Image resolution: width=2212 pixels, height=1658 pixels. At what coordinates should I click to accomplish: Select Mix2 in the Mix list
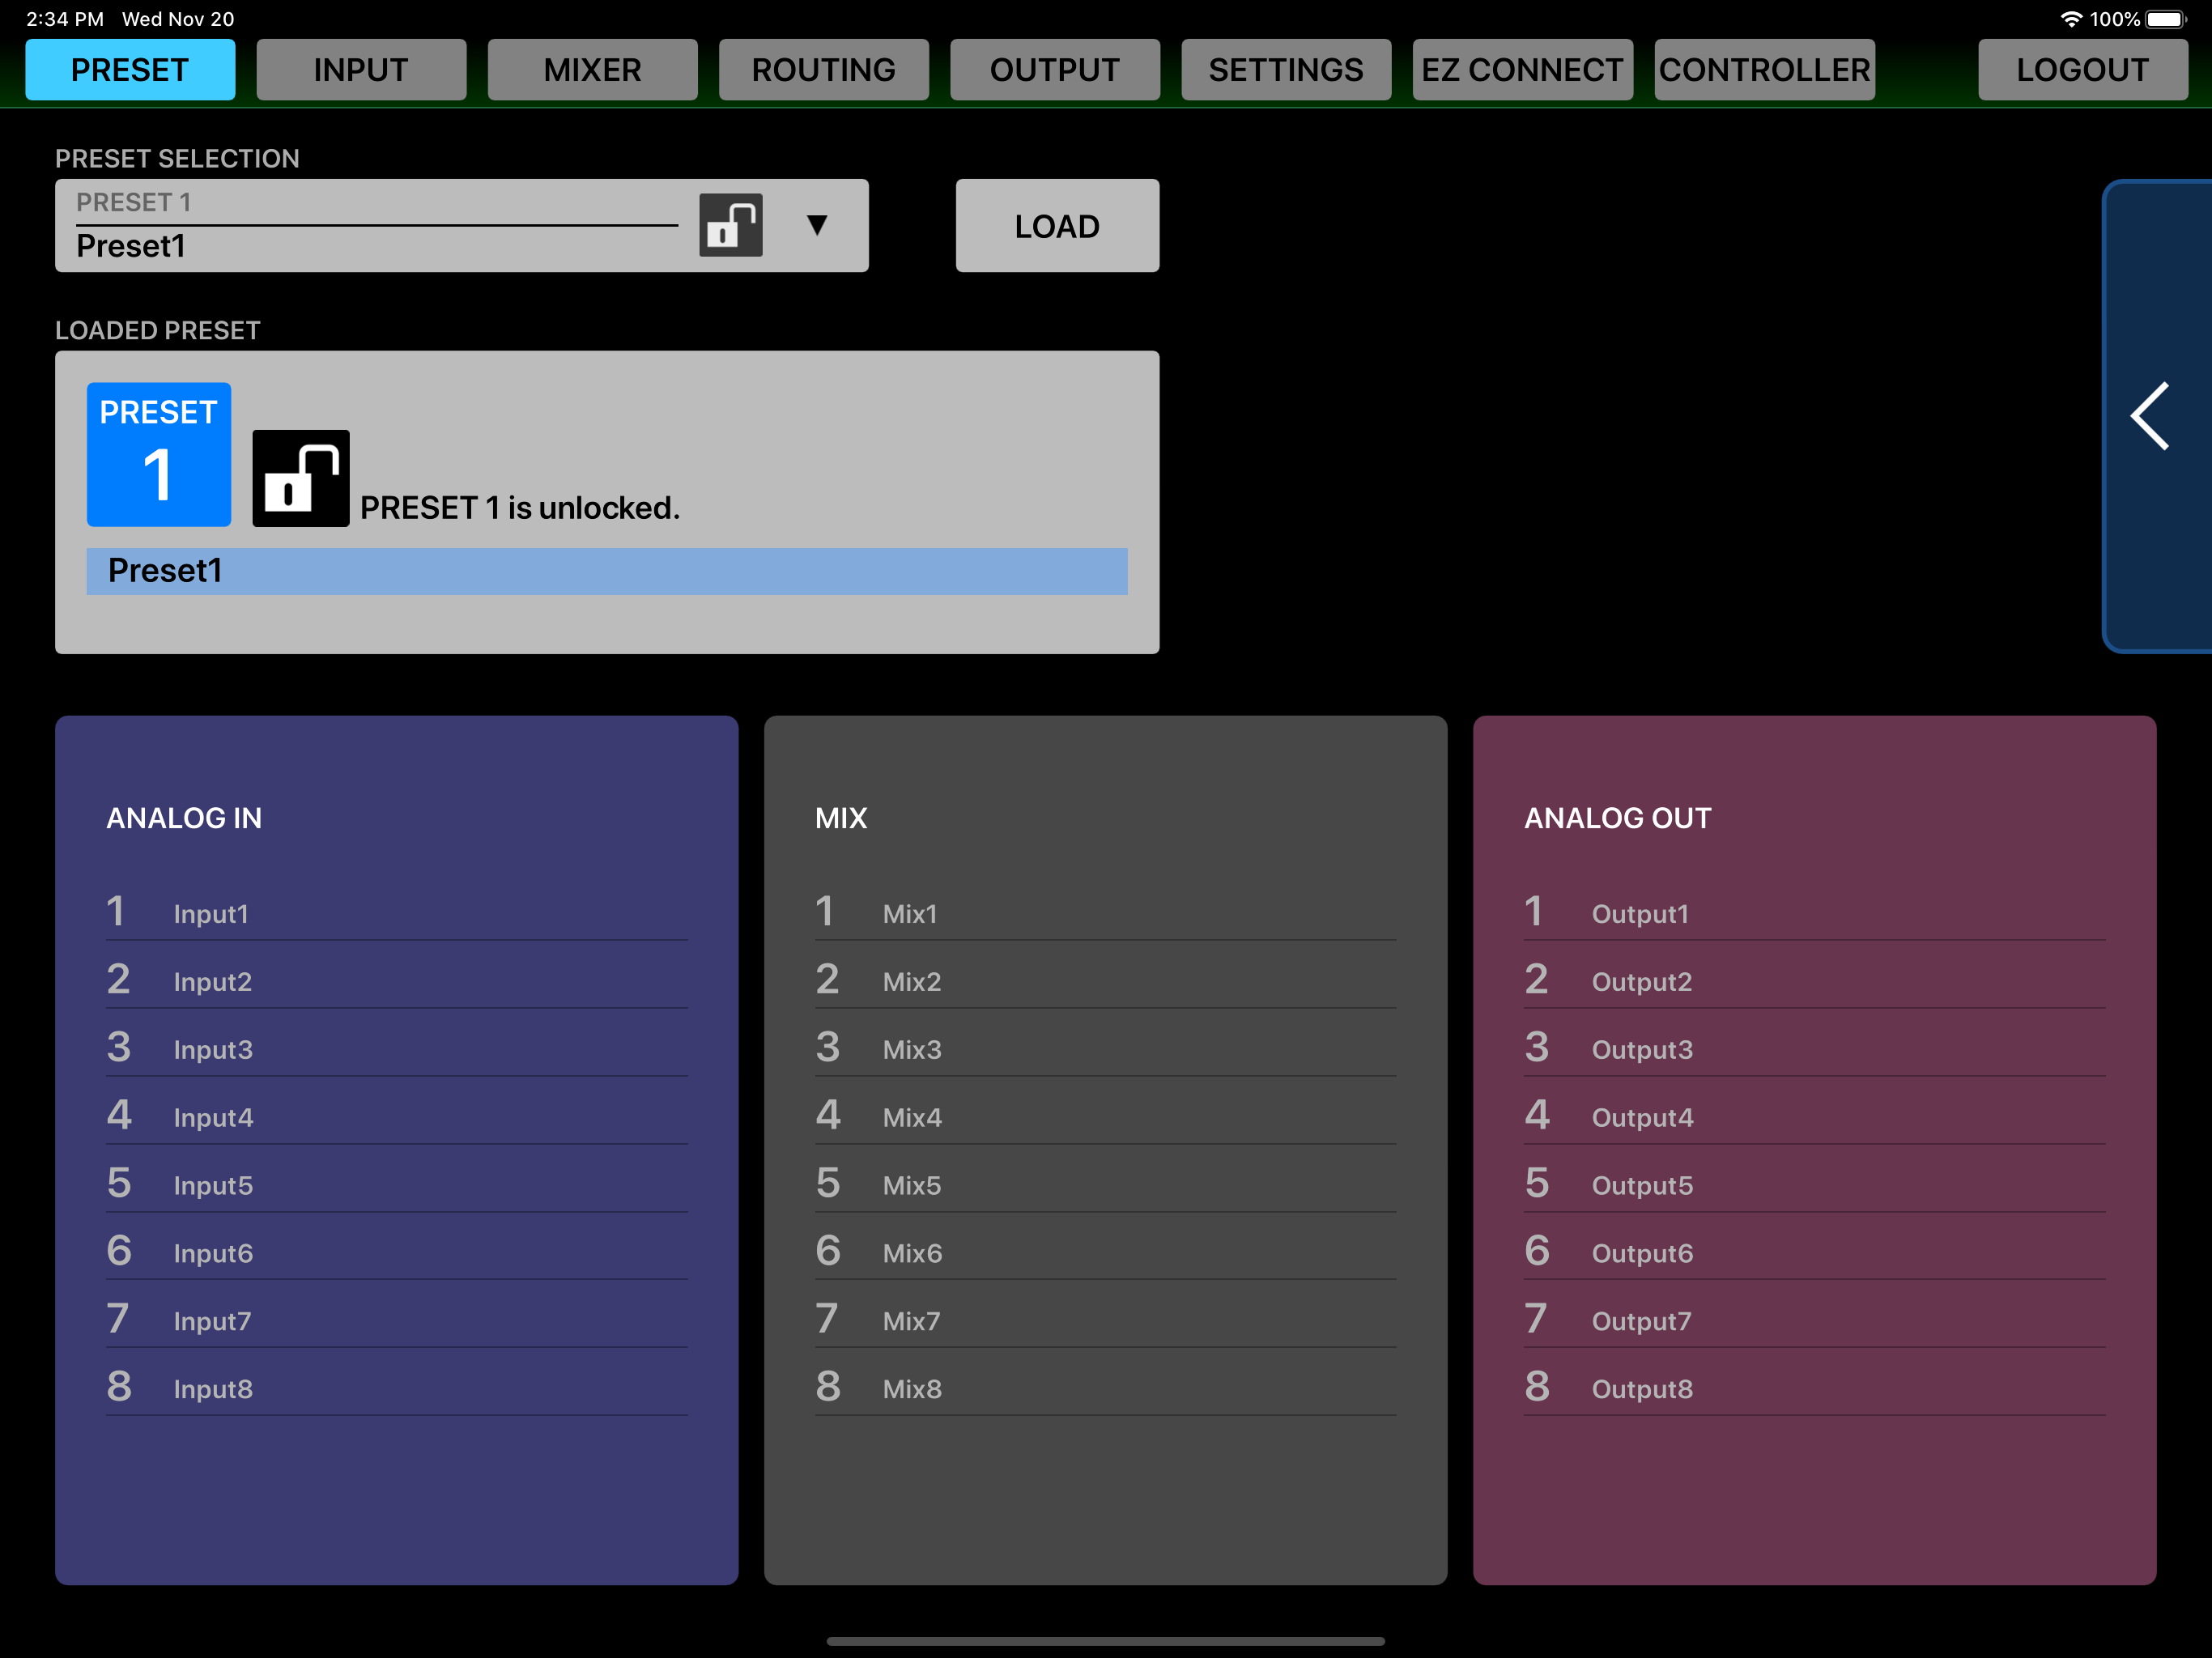pos(1106,980)
